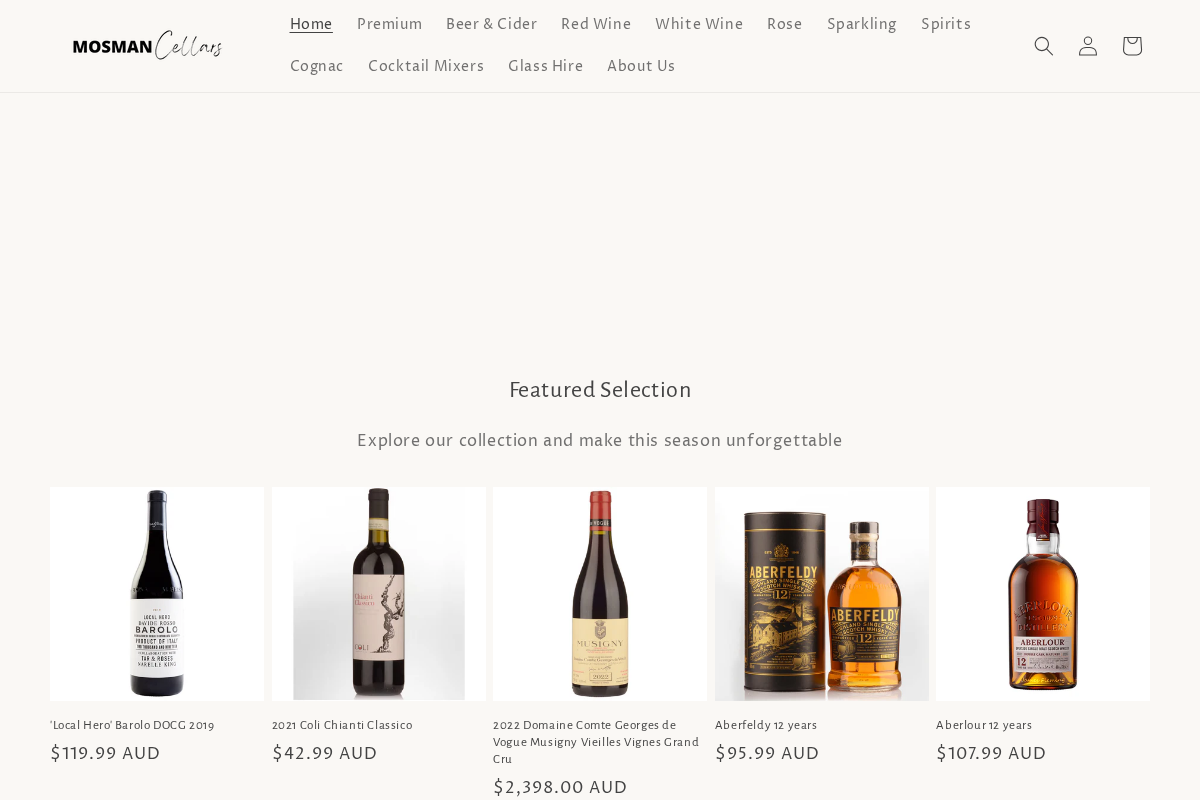
Task: Select the Glass Hire option
Action: [545, 66]
